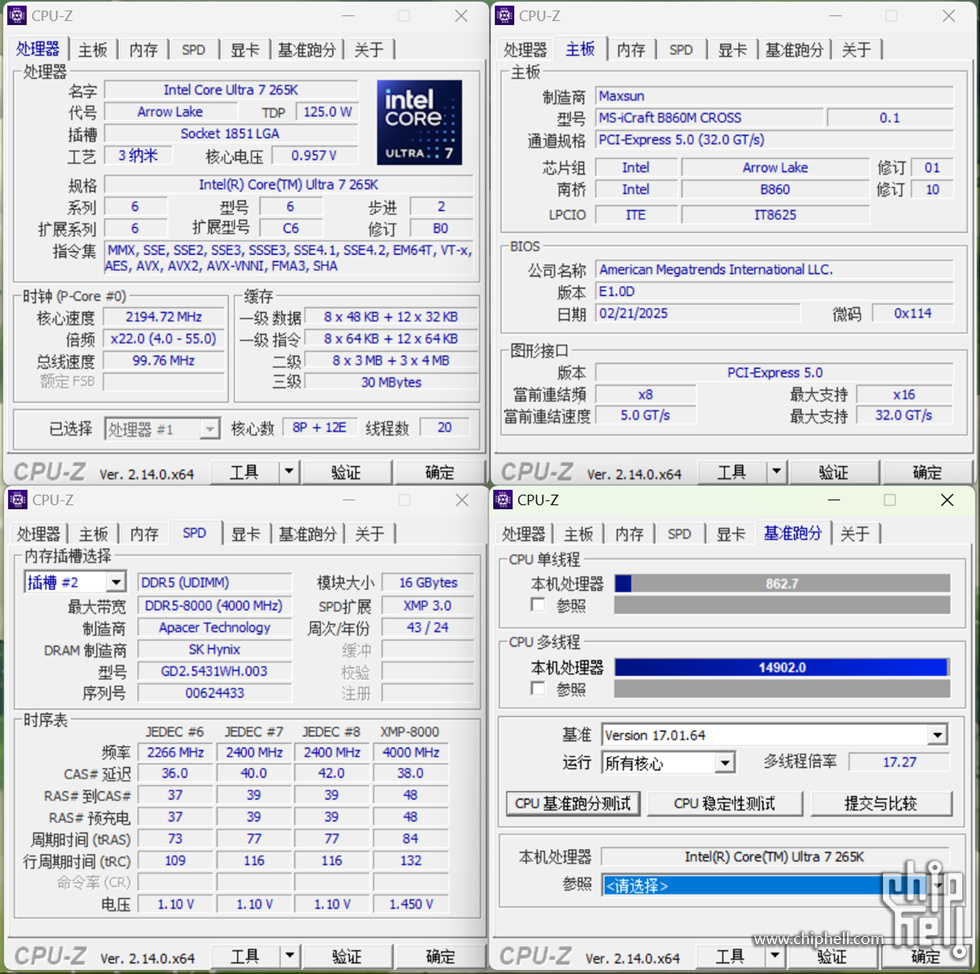This screenshot has width=980, height=974.
Task: Click the 模块大小 value 16 GBytes
Action: pyautogui.click(x=428, y=583)
